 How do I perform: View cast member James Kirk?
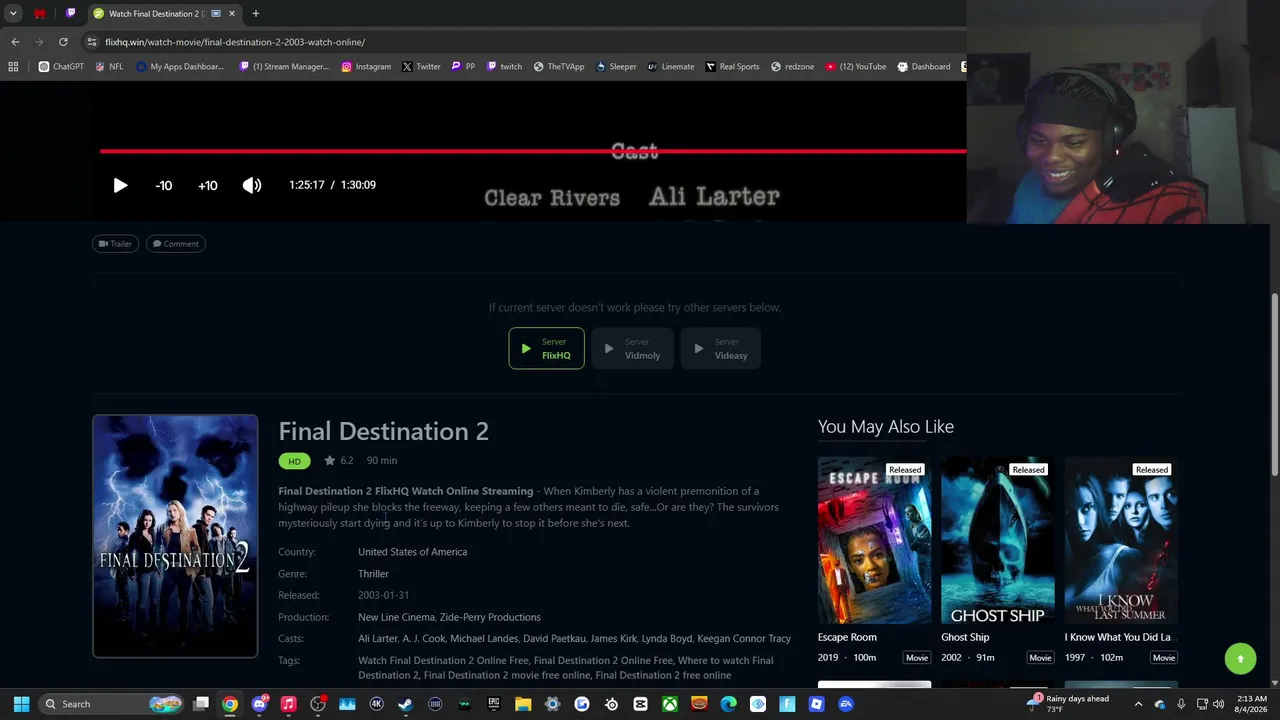tap(614, 639)
